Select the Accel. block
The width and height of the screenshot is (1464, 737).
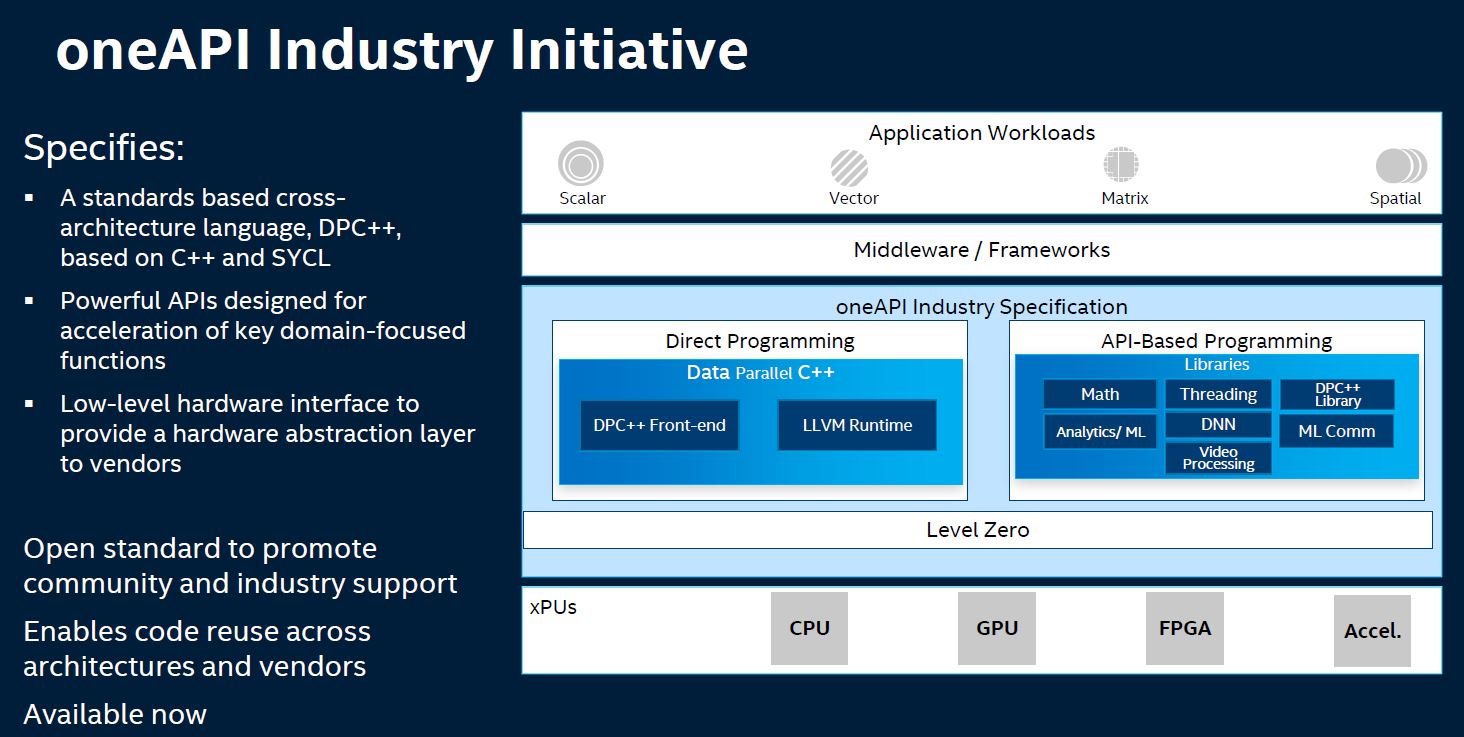[1372, 631]
